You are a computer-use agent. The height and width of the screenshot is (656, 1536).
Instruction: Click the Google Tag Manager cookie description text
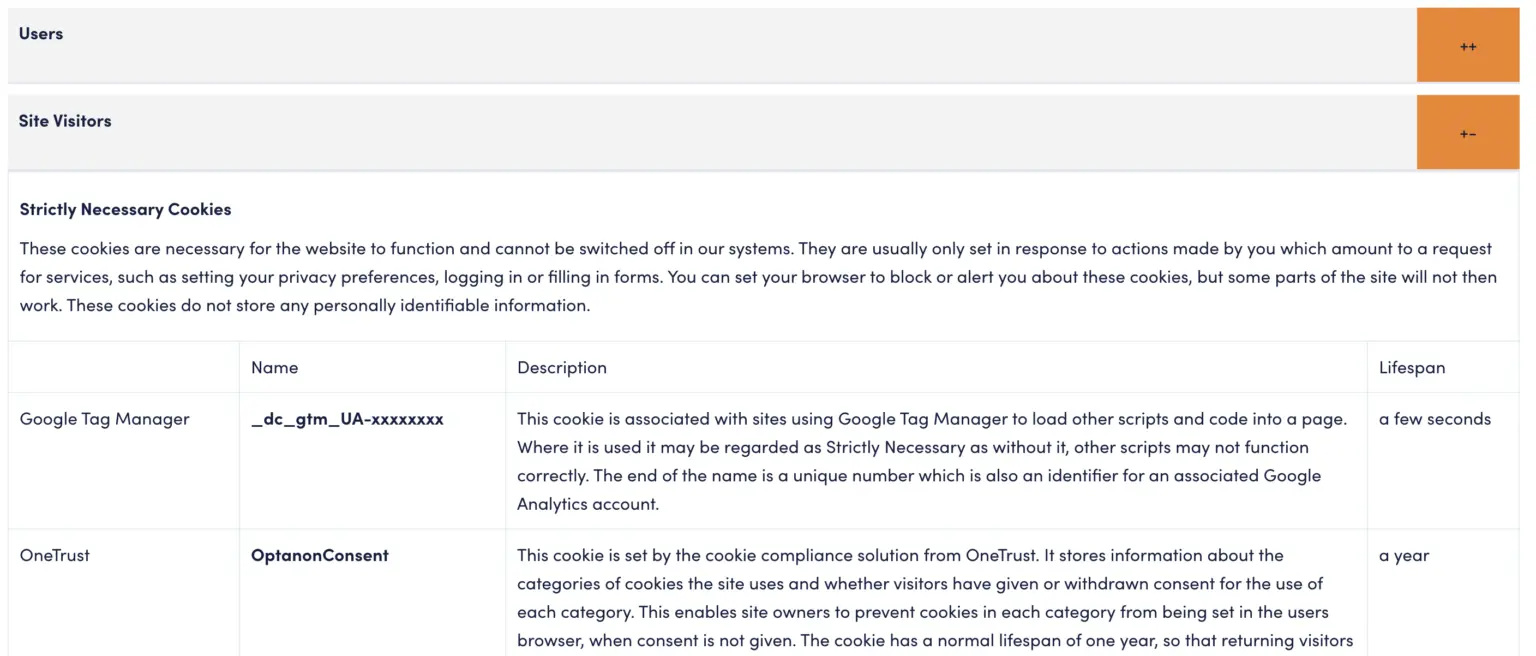(930, 461)
